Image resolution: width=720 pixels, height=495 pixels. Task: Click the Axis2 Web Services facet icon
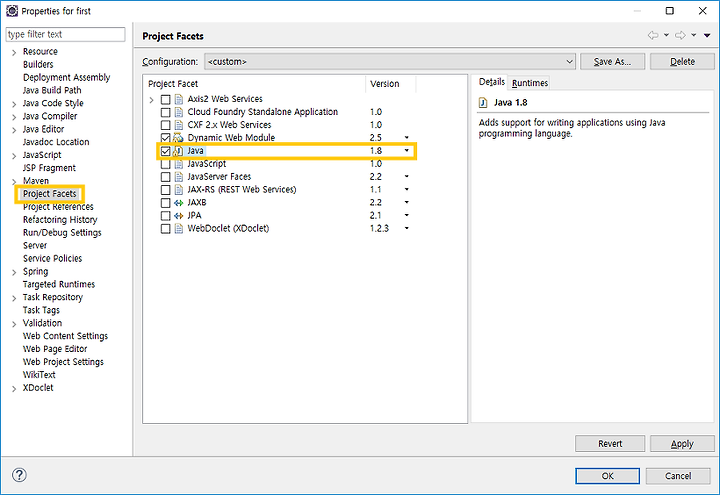click(179, 99)
